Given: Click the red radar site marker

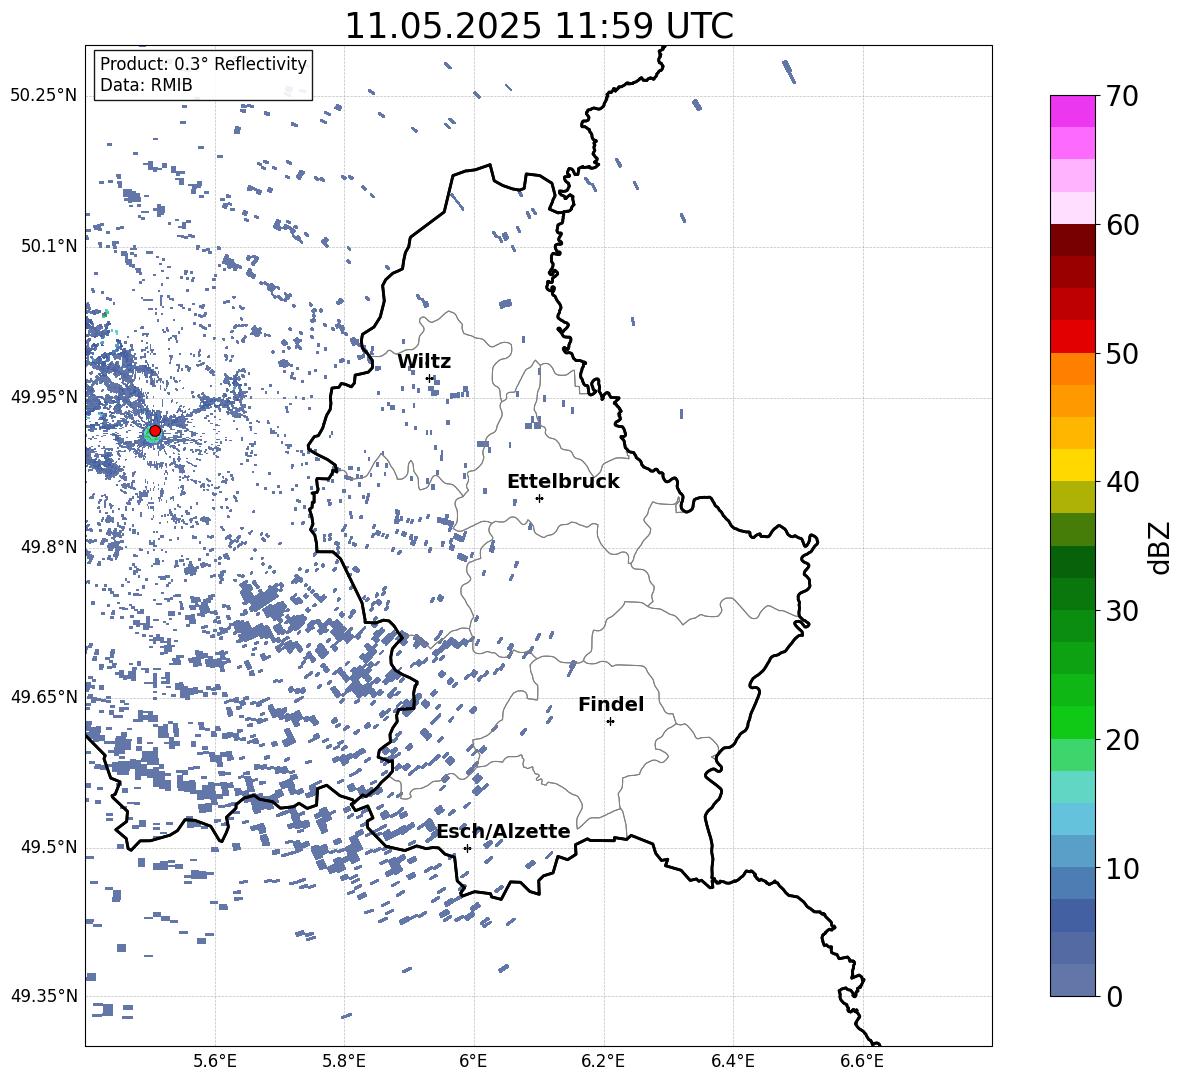Looking at the screenshot, I should 155,431.
